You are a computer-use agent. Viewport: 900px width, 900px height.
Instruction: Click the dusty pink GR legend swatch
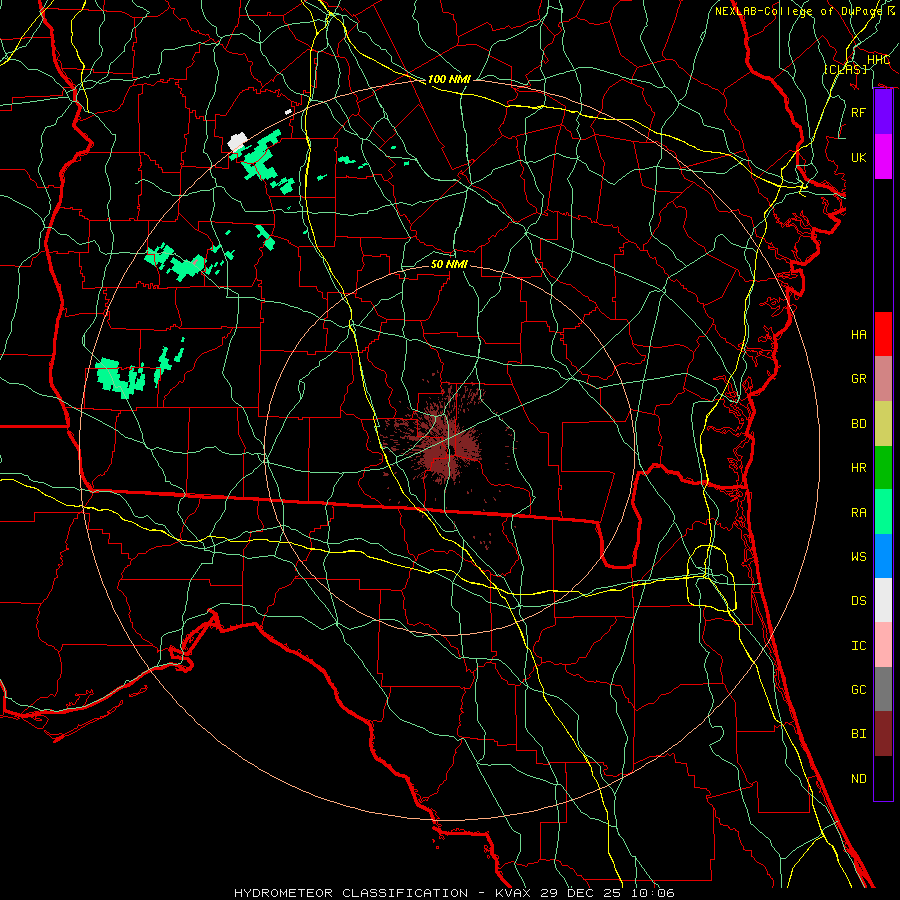[x=883, y=379]
